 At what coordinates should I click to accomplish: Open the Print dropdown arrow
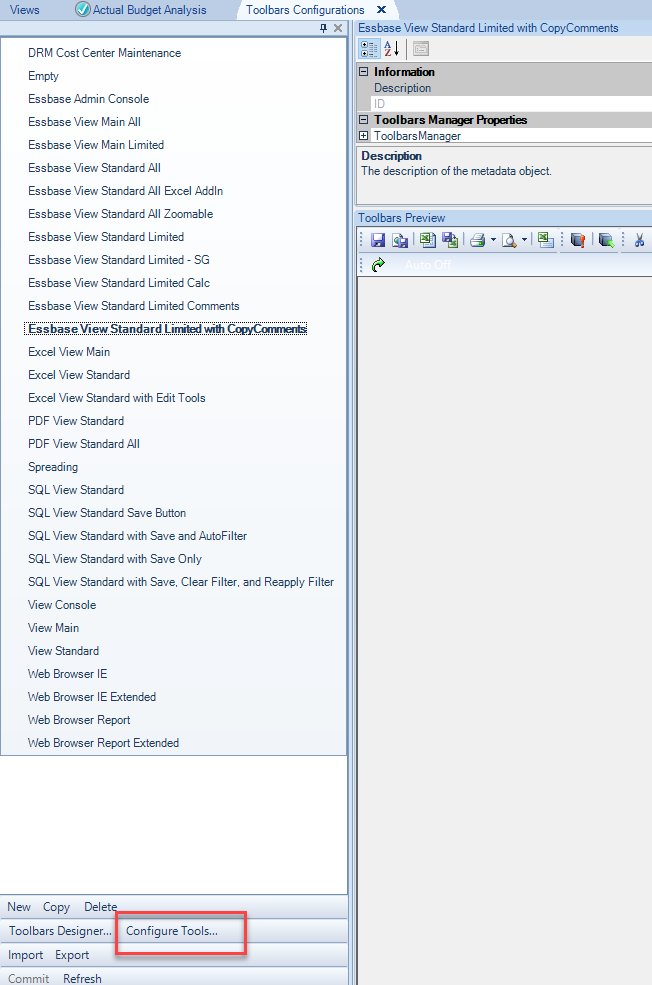493,240
